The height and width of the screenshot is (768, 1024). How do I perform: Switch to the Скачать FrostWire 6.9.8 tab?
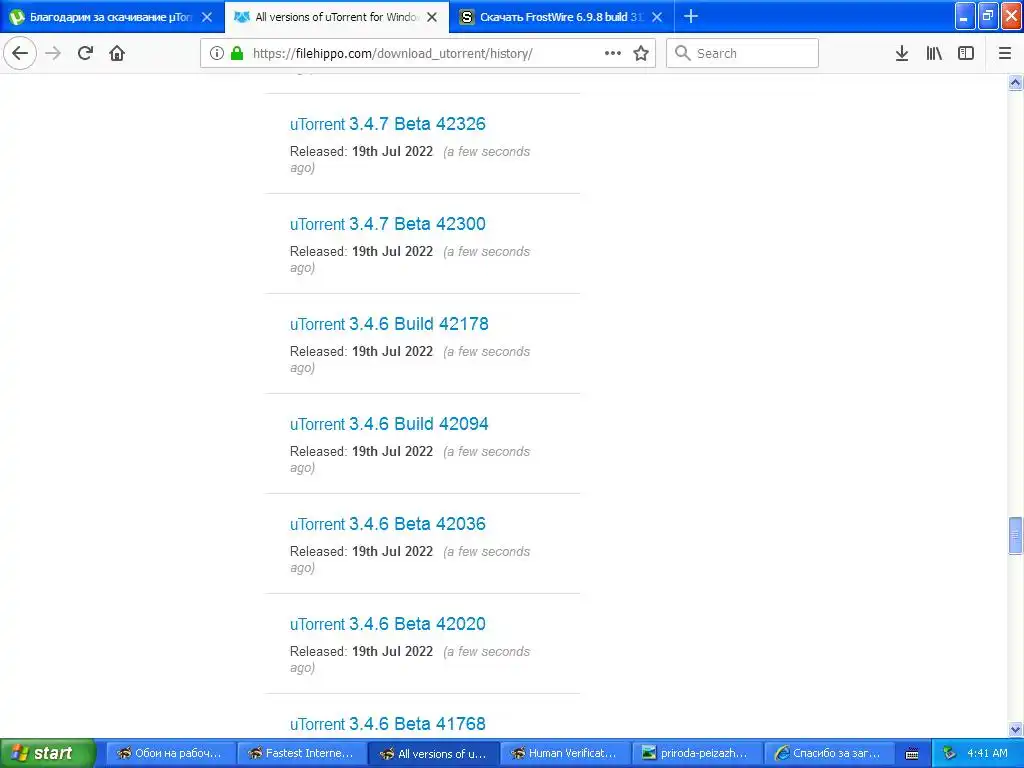(x=562, y=17)
